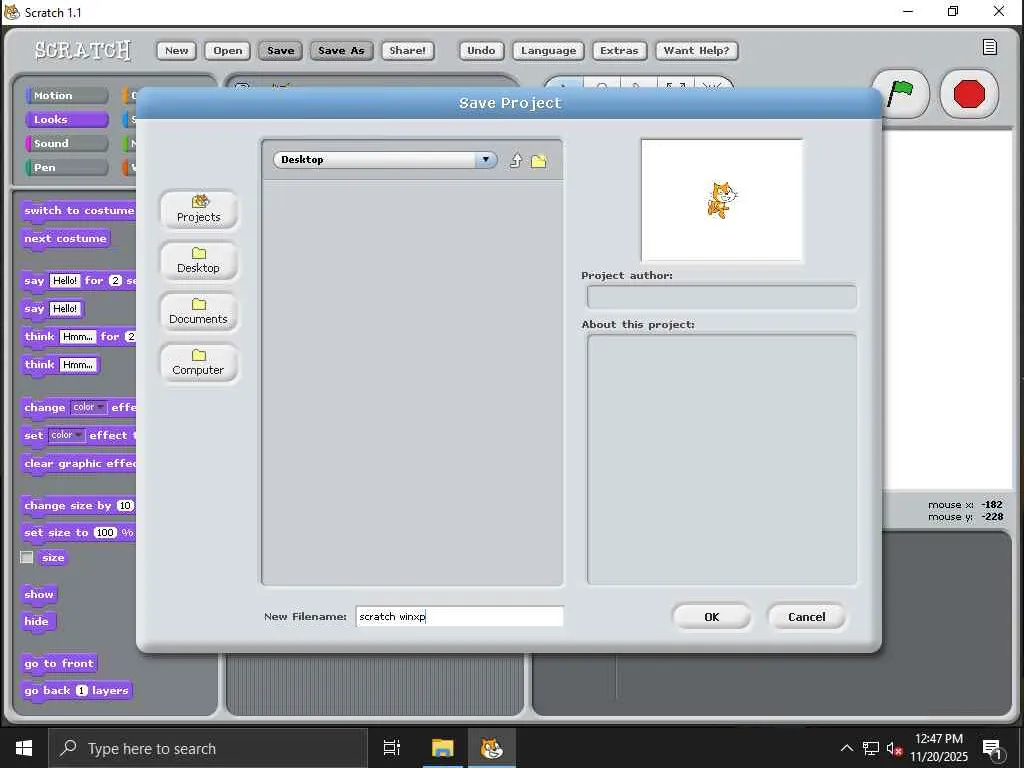Screen dimensions: 1024x768
Task: Click the next costume block
Action: click(65, 239)
